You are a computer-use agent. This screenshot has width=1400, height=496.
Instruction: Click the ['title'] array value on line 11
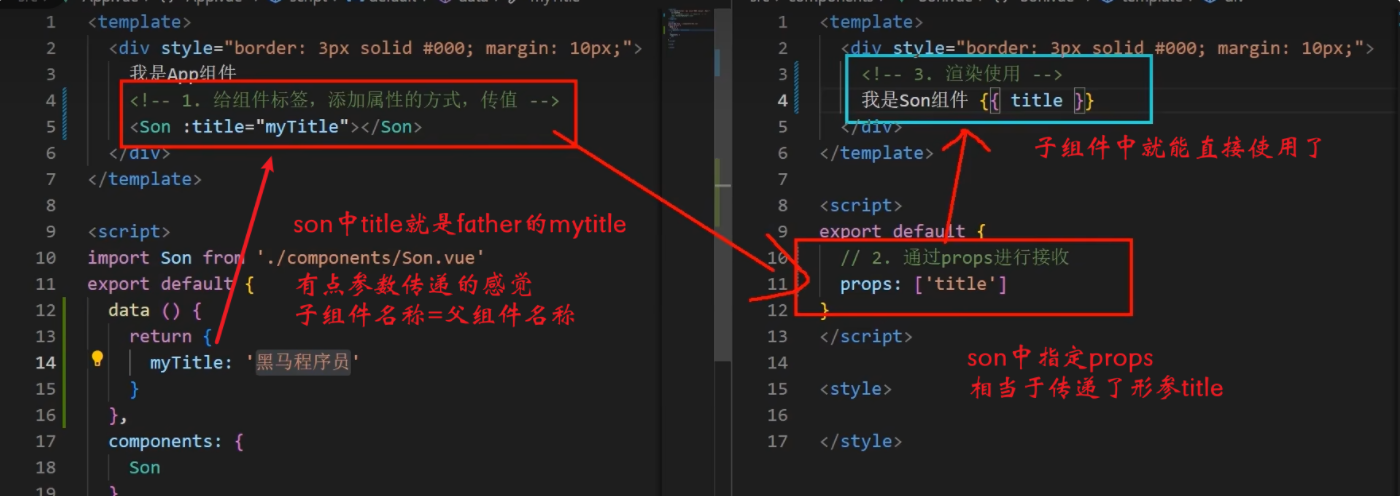coord(960,285)
